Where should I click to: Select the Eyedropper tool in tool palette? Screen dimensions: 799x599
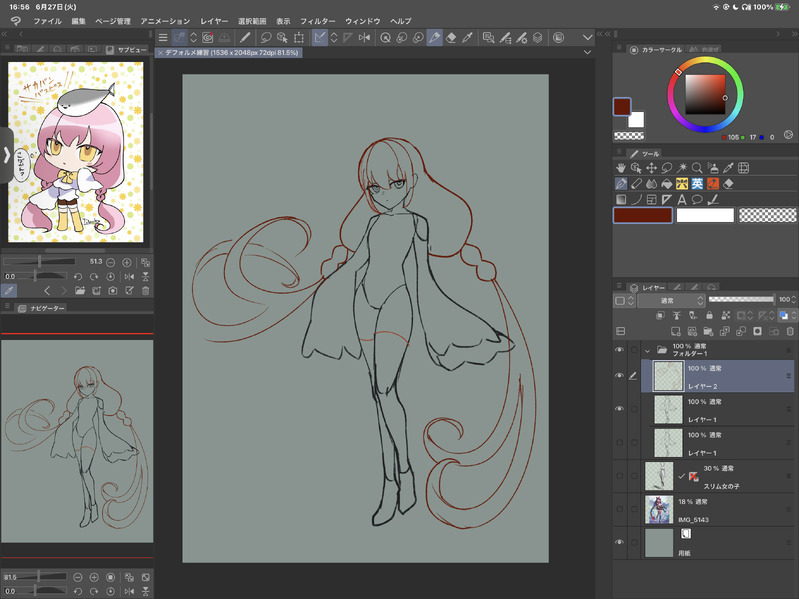[728, 168]
